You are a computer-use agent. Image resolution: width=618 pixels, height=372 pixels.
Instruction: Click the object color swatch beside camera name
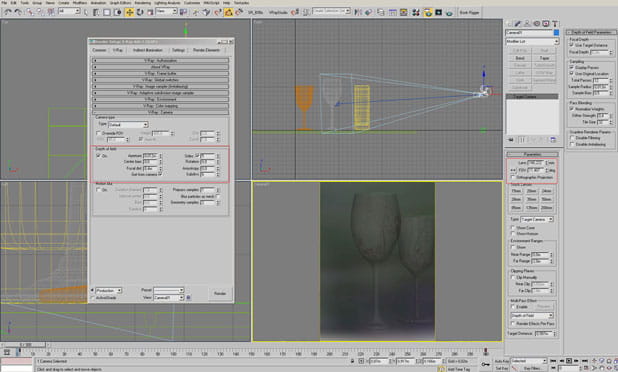tap(556, 32)
